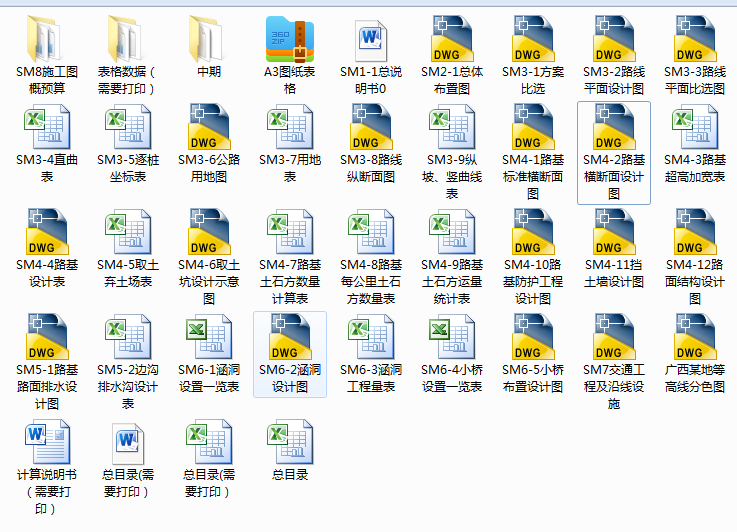Click the file name text A3图纸表格
The width and height of the screenshot is (737, 532).
[290, 80]
